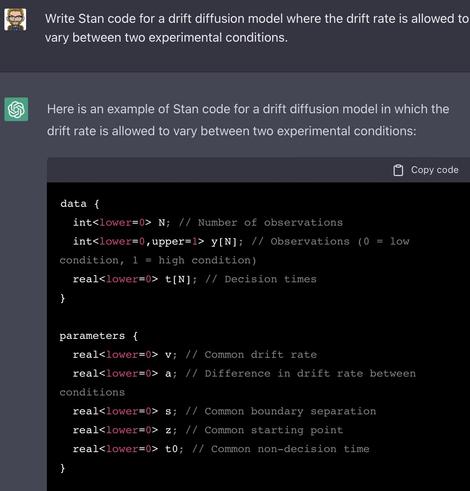Click the "z;" common starting point line

[x=208, y=430]
